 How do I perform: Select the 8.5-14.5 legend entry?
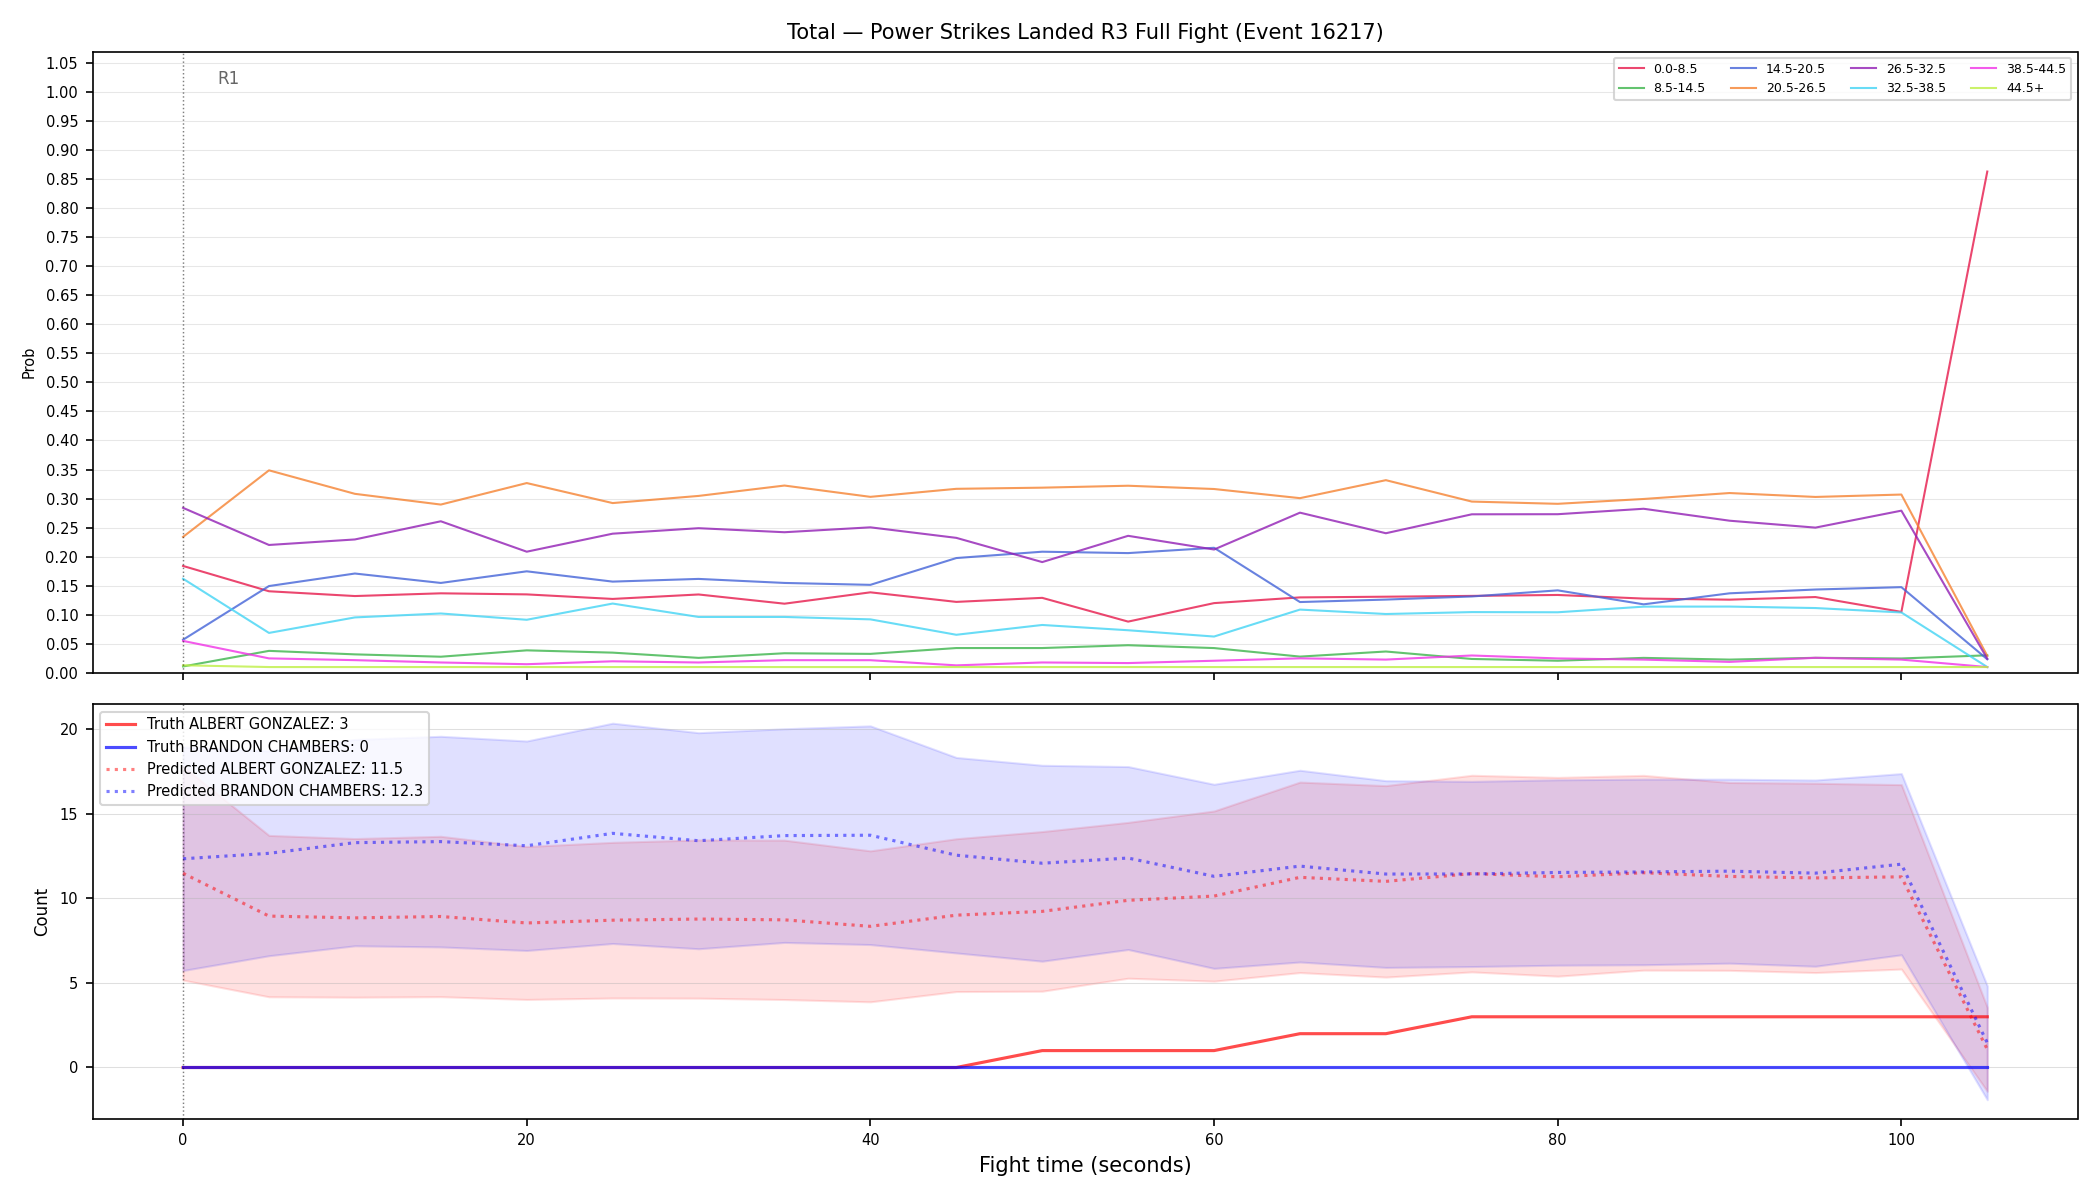click(1661, 88)
